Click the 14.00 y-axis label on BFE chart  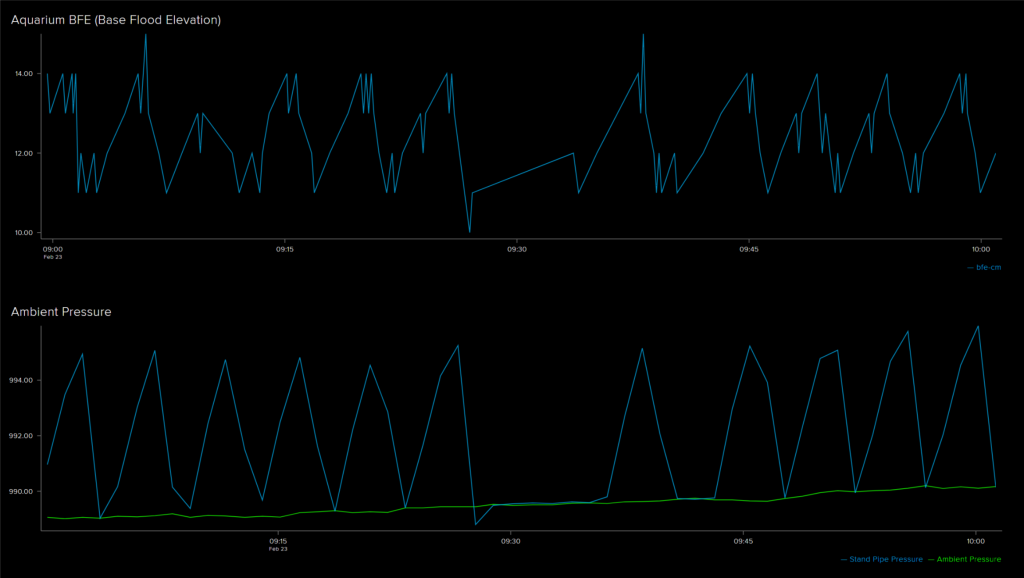(23, 74)
